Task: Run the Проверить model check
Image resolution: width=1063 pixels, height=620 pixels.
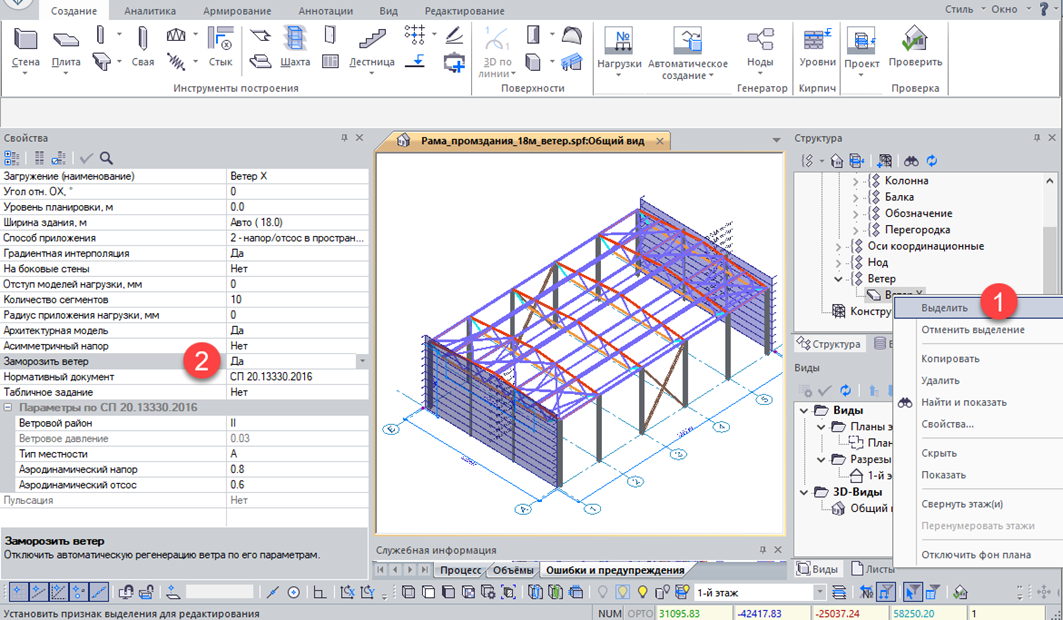Action: (915, 47)
